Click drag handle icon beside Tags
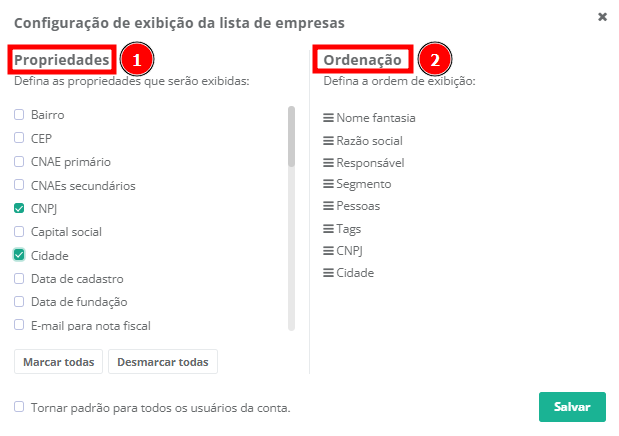Viewport: 619px width, 436px height. point(328,228)
